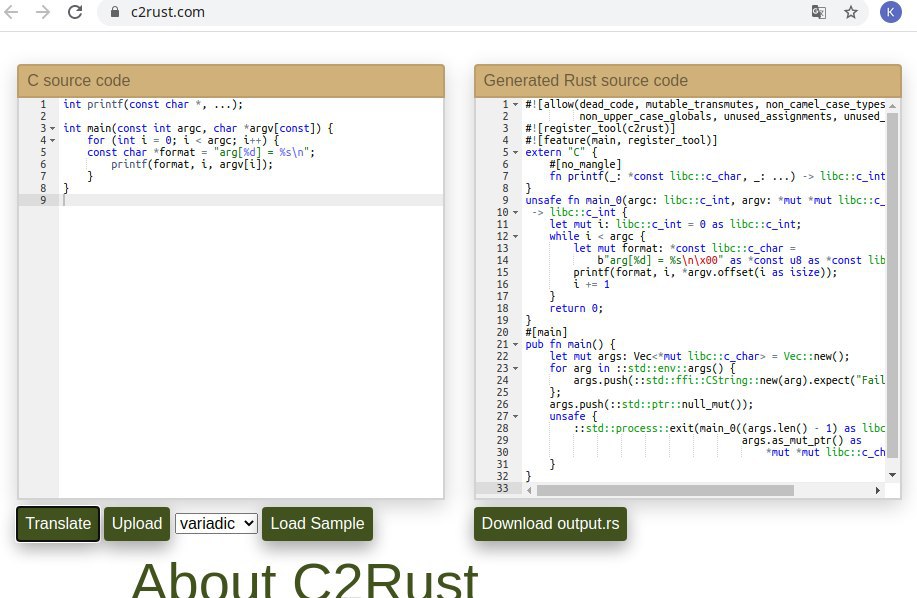Click Rust editor scroll right arrow
Viewport: 917px width, 598px height.
[878, 490]
